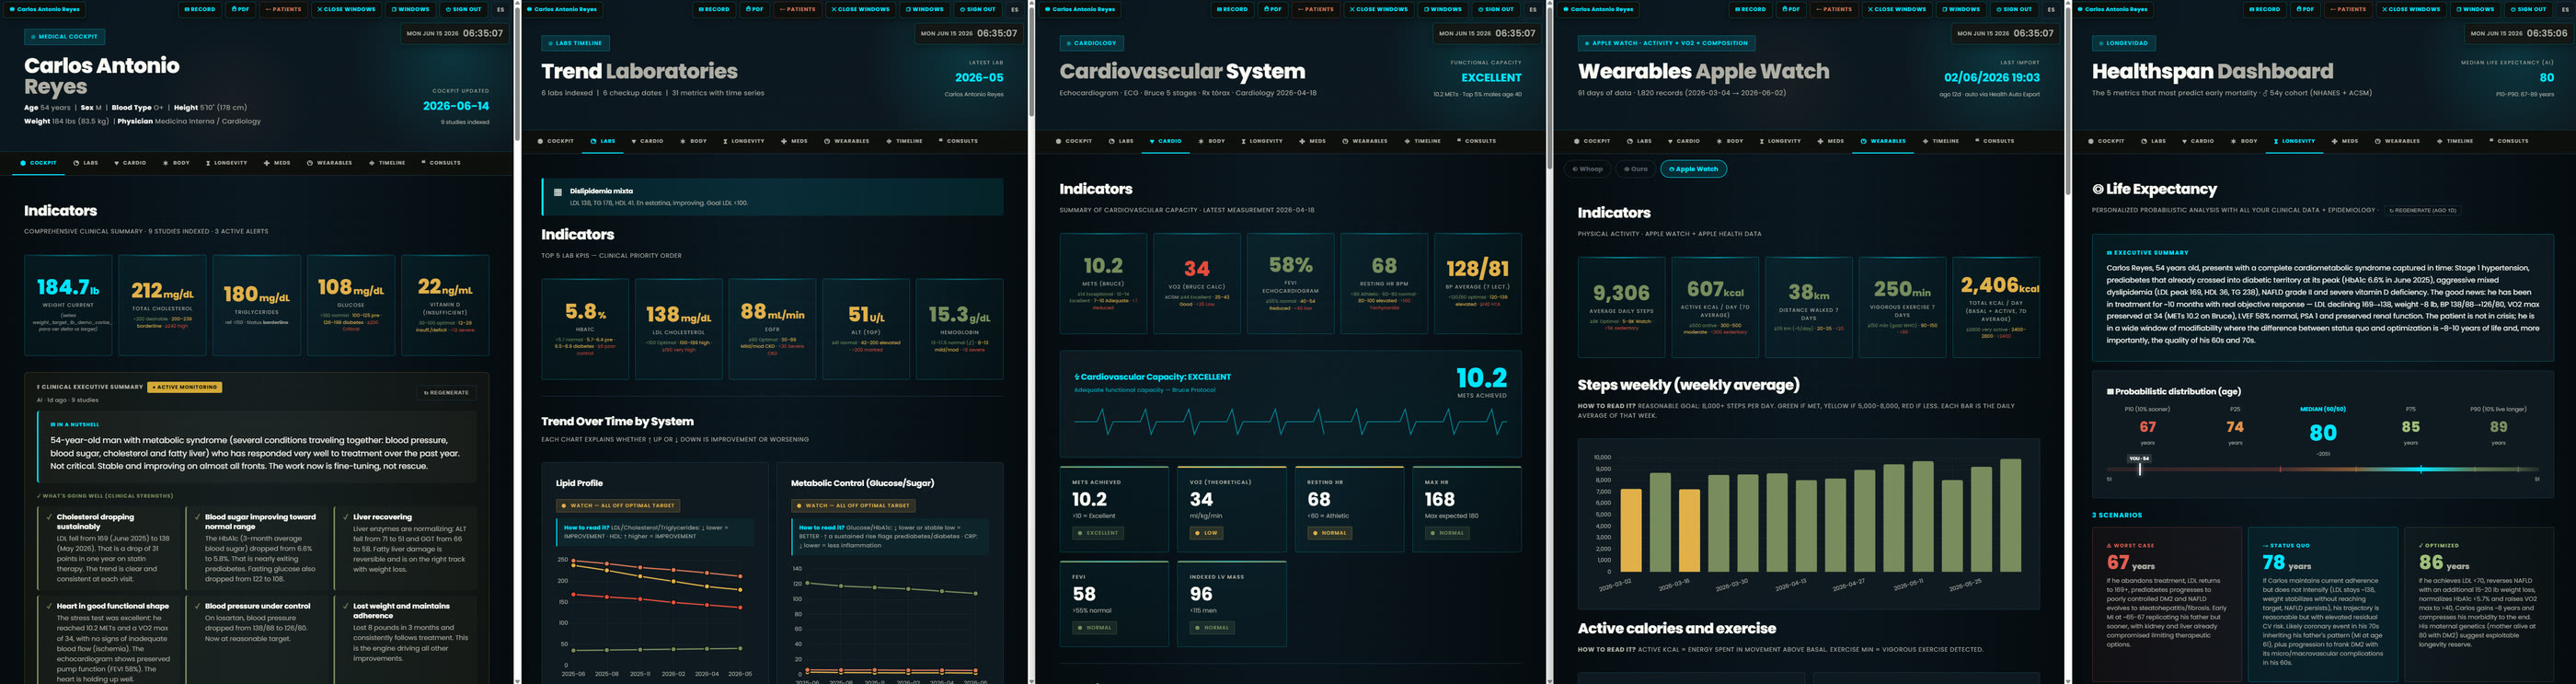This screenshot has height=684, width=2576.
Task: Select Longevity tab in Cardiovascular System window
Action: pos(1262,141)
